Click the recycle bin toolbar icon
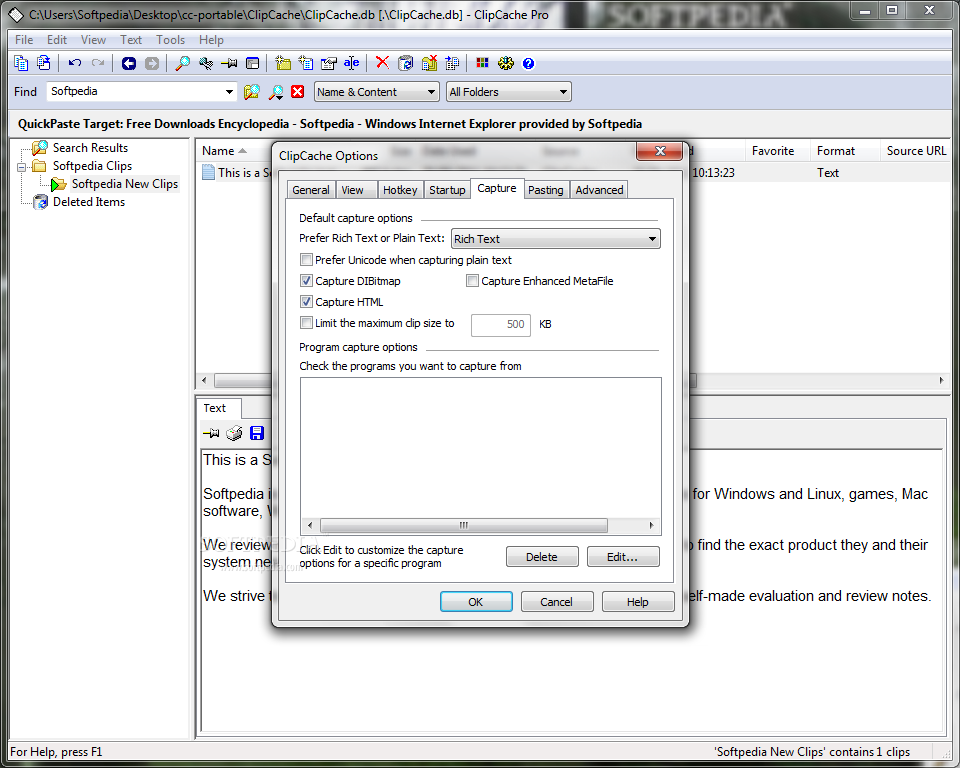960x768 pixels. coord(405,63)
